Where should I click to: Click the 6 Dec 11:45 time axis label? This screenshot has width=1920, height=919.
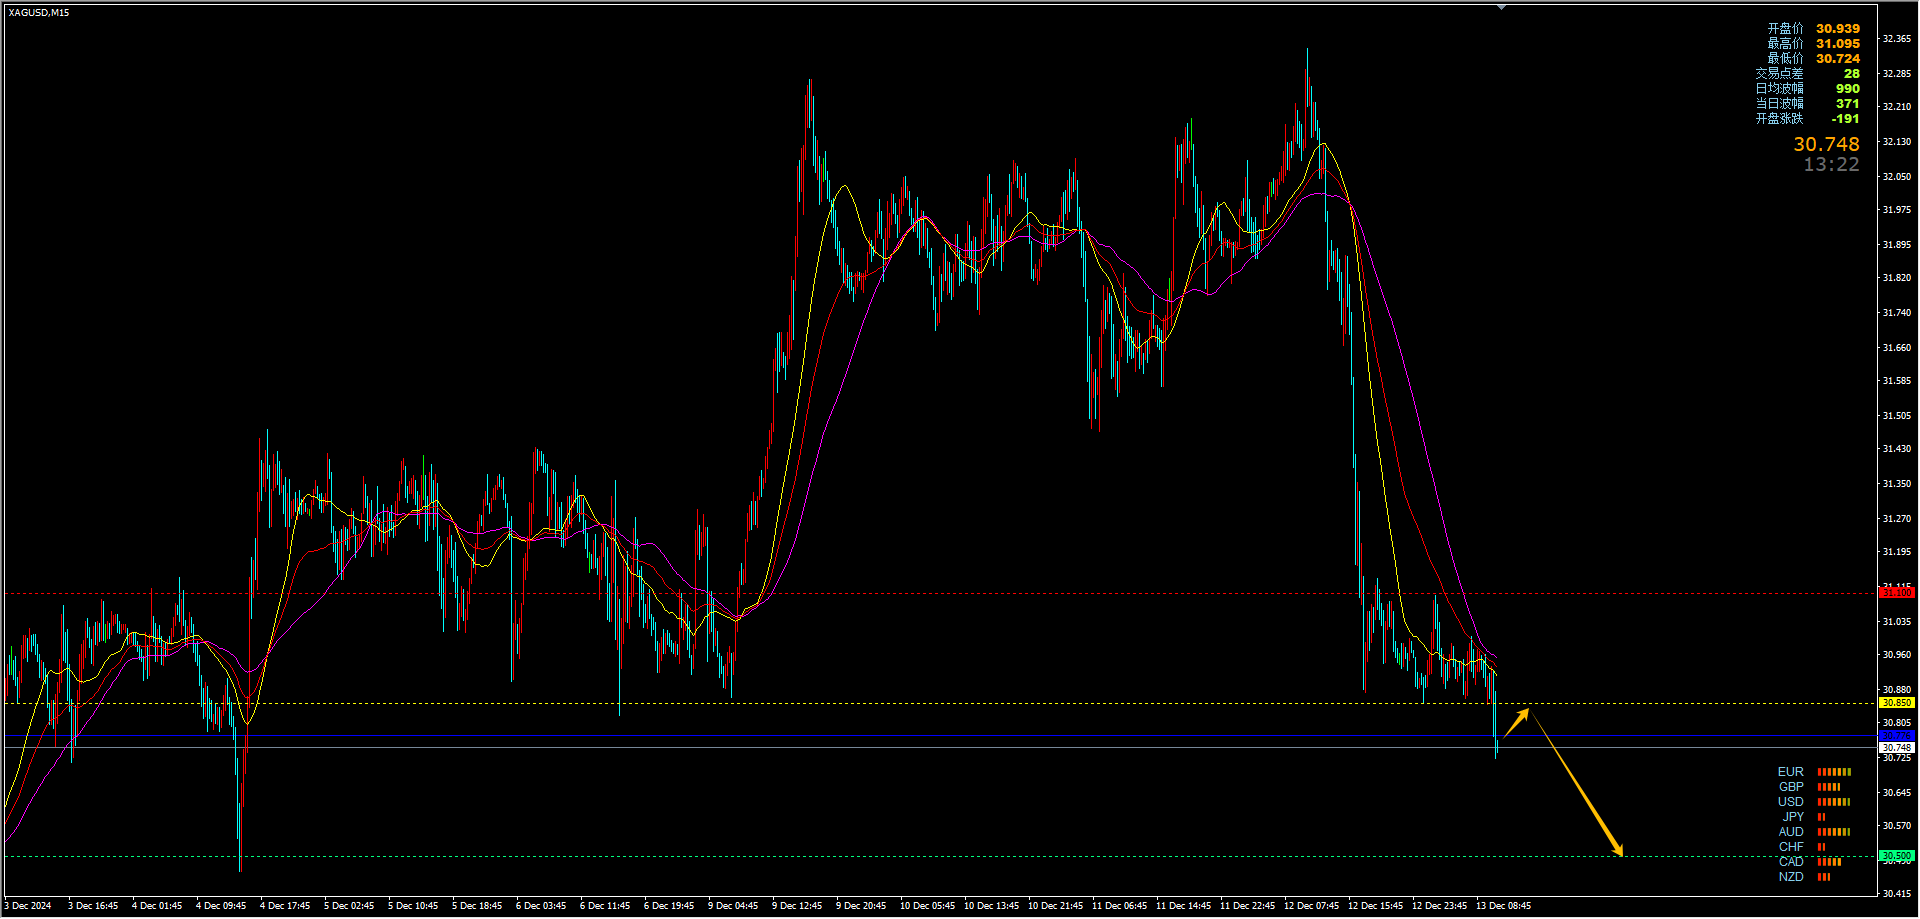pyautogui.click(x=605, y=906)
